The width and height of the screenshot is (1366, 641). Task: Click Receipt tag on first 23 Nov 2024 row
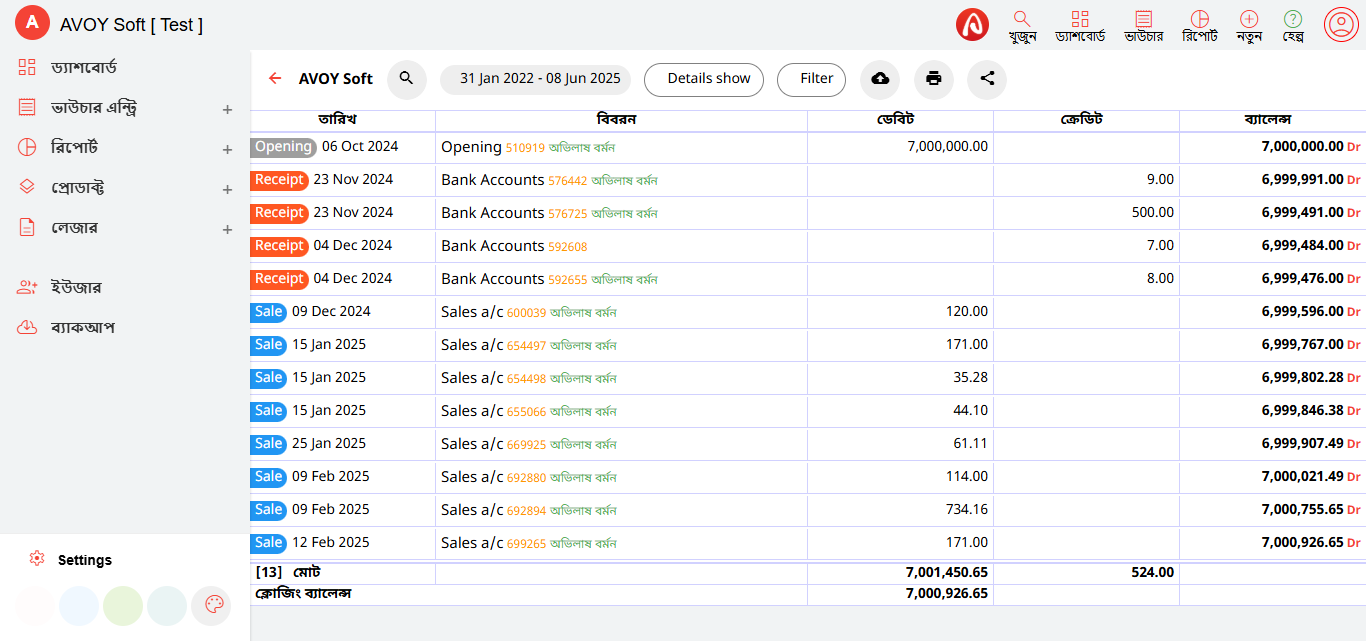click(x=279, y=180)
